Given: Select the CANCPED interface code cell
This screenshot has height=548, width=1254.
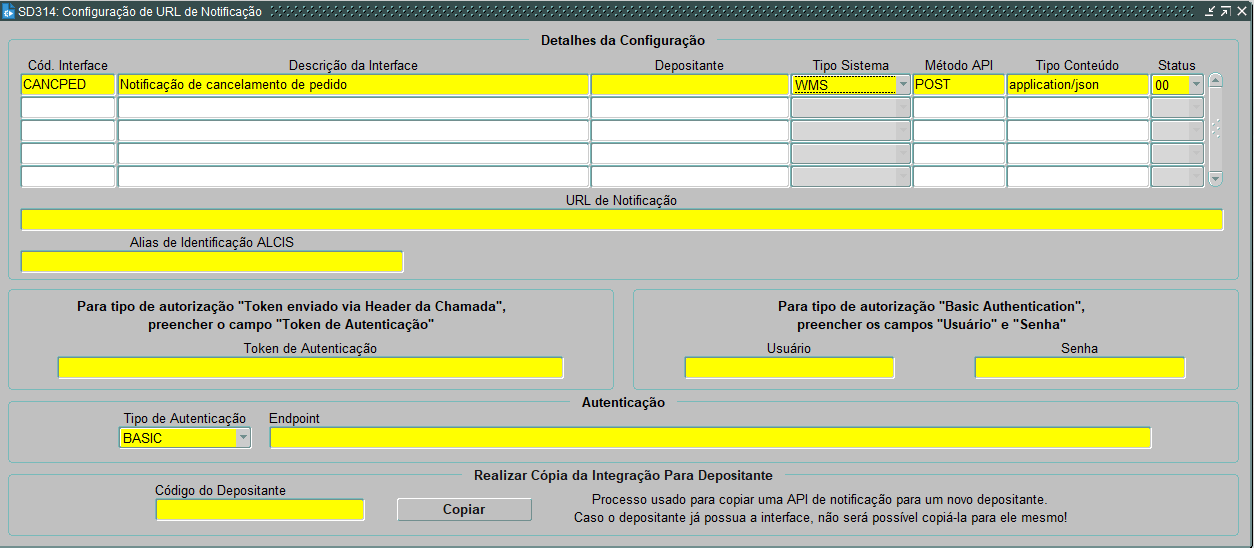Looking at the screenshot, I should coord(68,85).
